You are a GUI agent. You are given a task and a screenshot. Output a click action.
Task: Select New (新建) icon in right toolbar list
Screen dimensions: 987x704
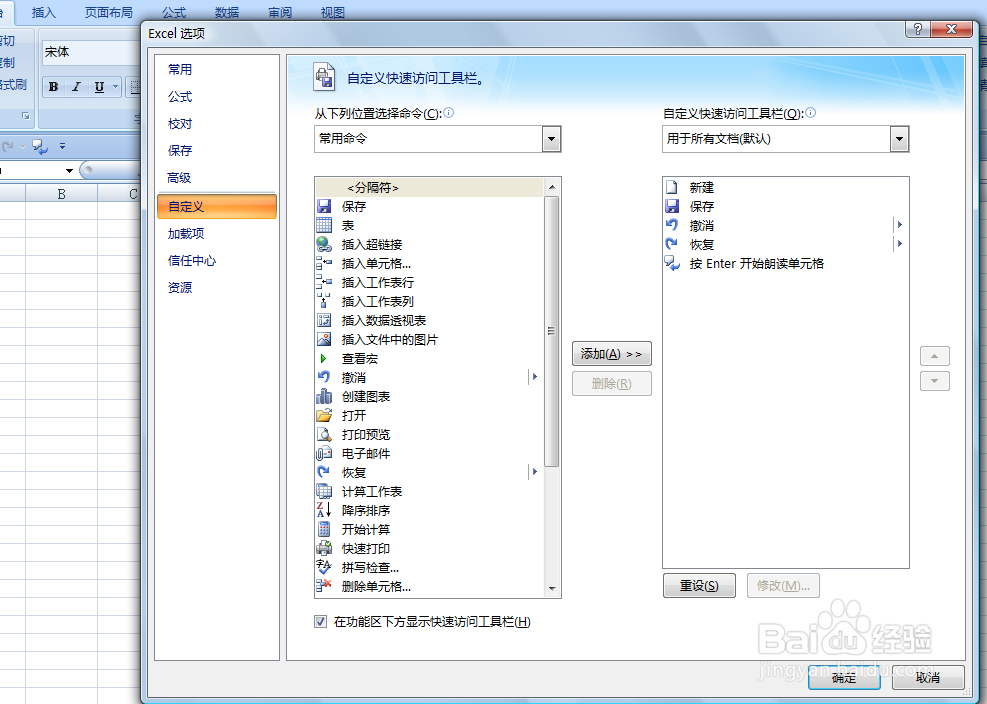coord(672,187)
